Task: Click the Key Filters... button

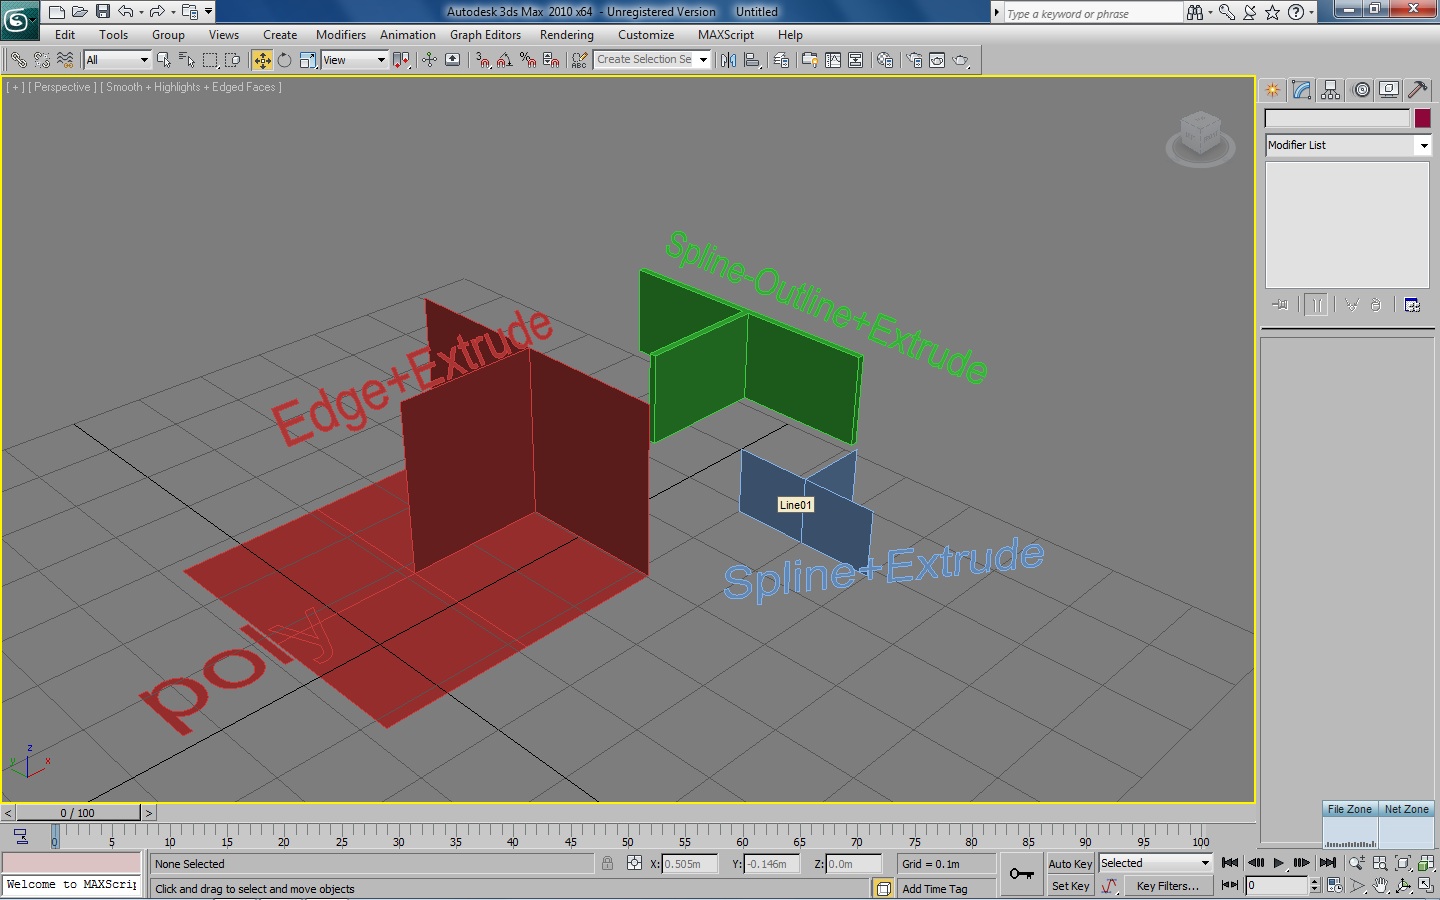Action: tap(1167, 886)
